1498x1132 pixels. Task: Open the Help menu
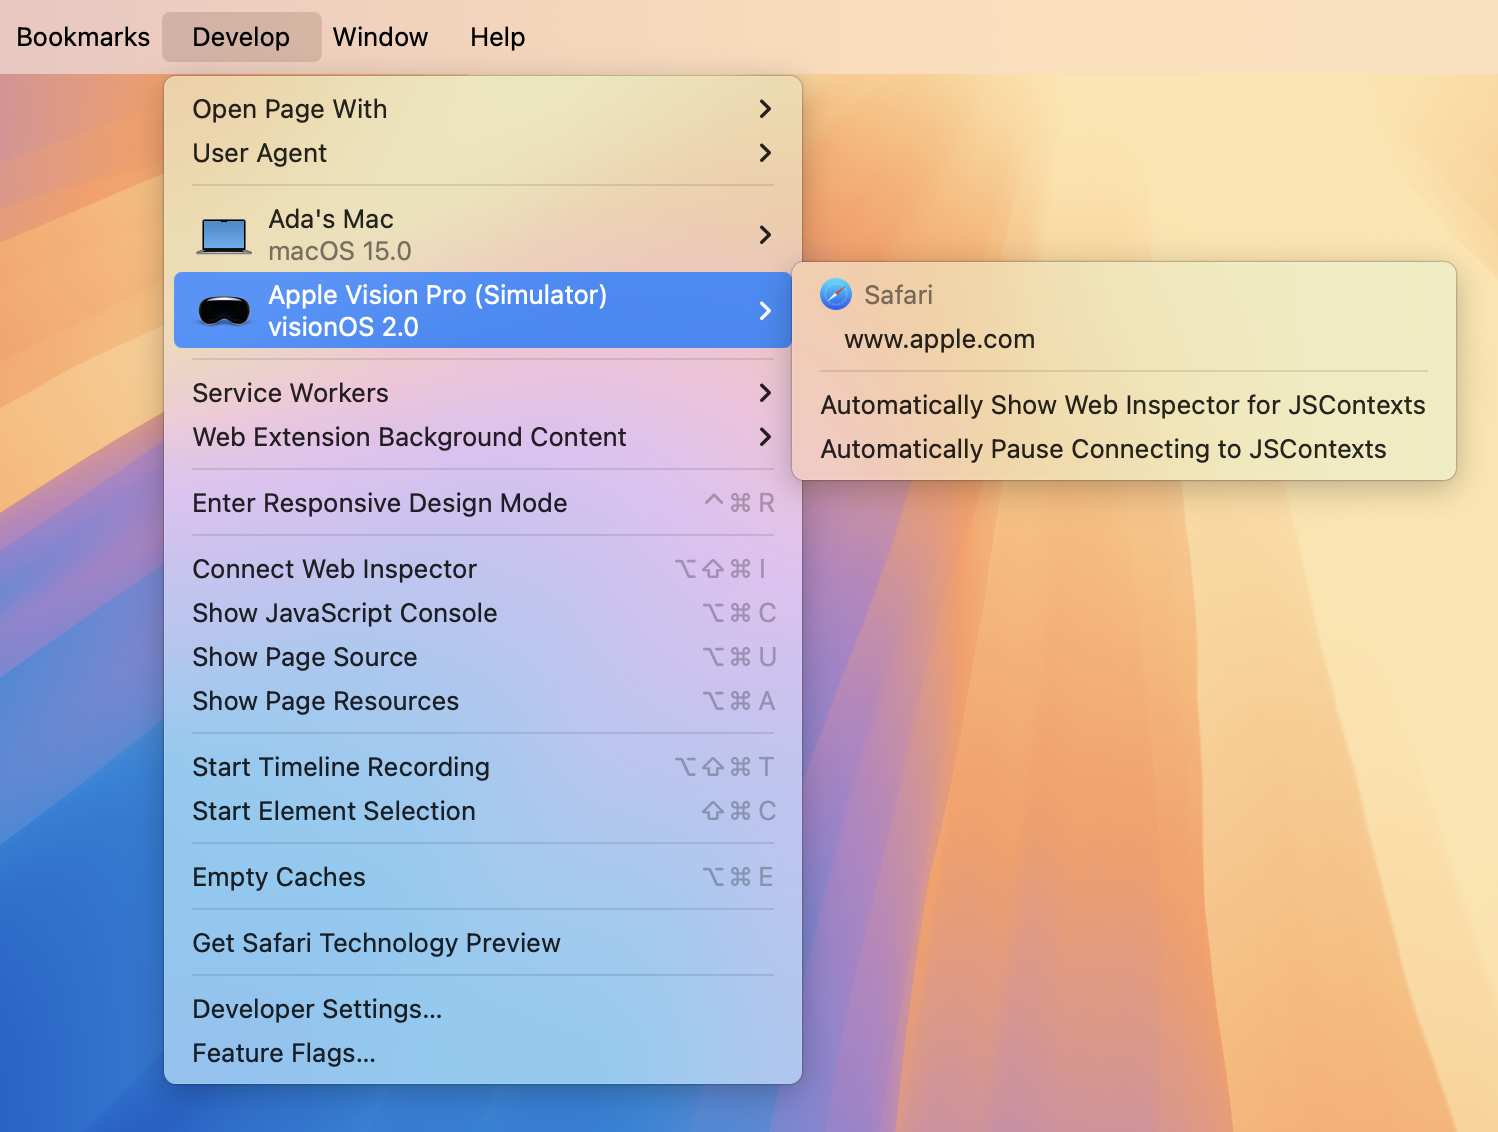[497, 37]
